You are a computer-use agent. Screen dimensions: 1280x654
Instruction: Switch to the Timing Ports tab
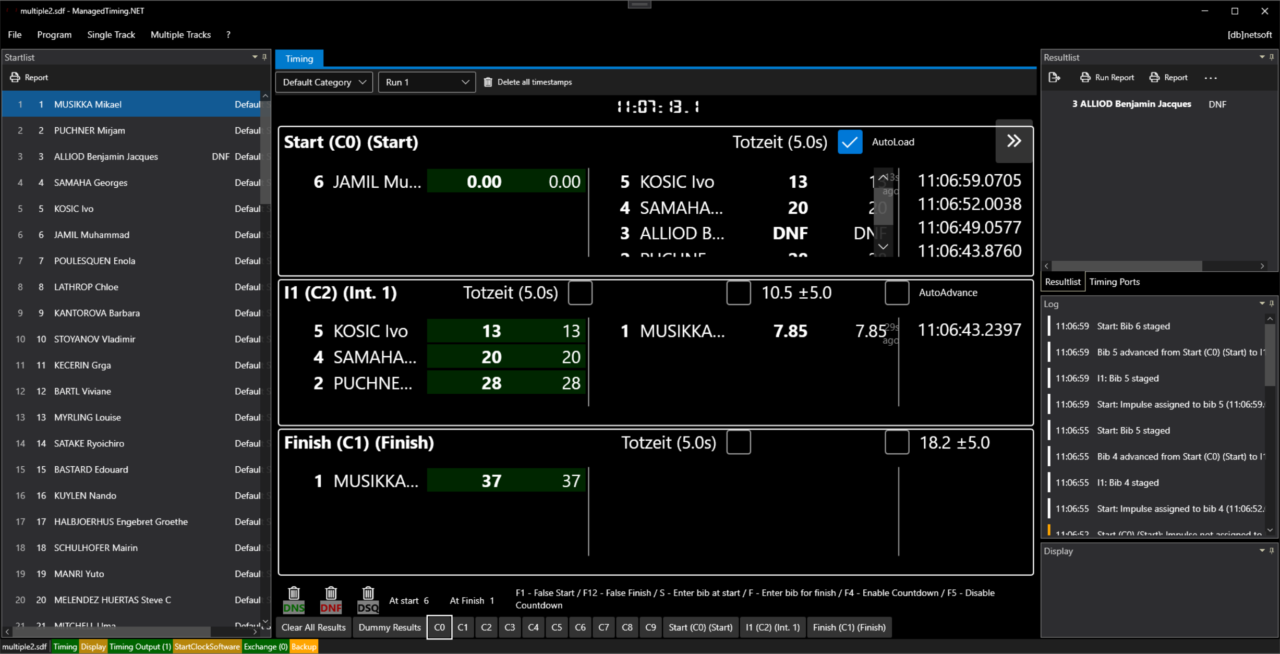click(x=1114, y=282)
